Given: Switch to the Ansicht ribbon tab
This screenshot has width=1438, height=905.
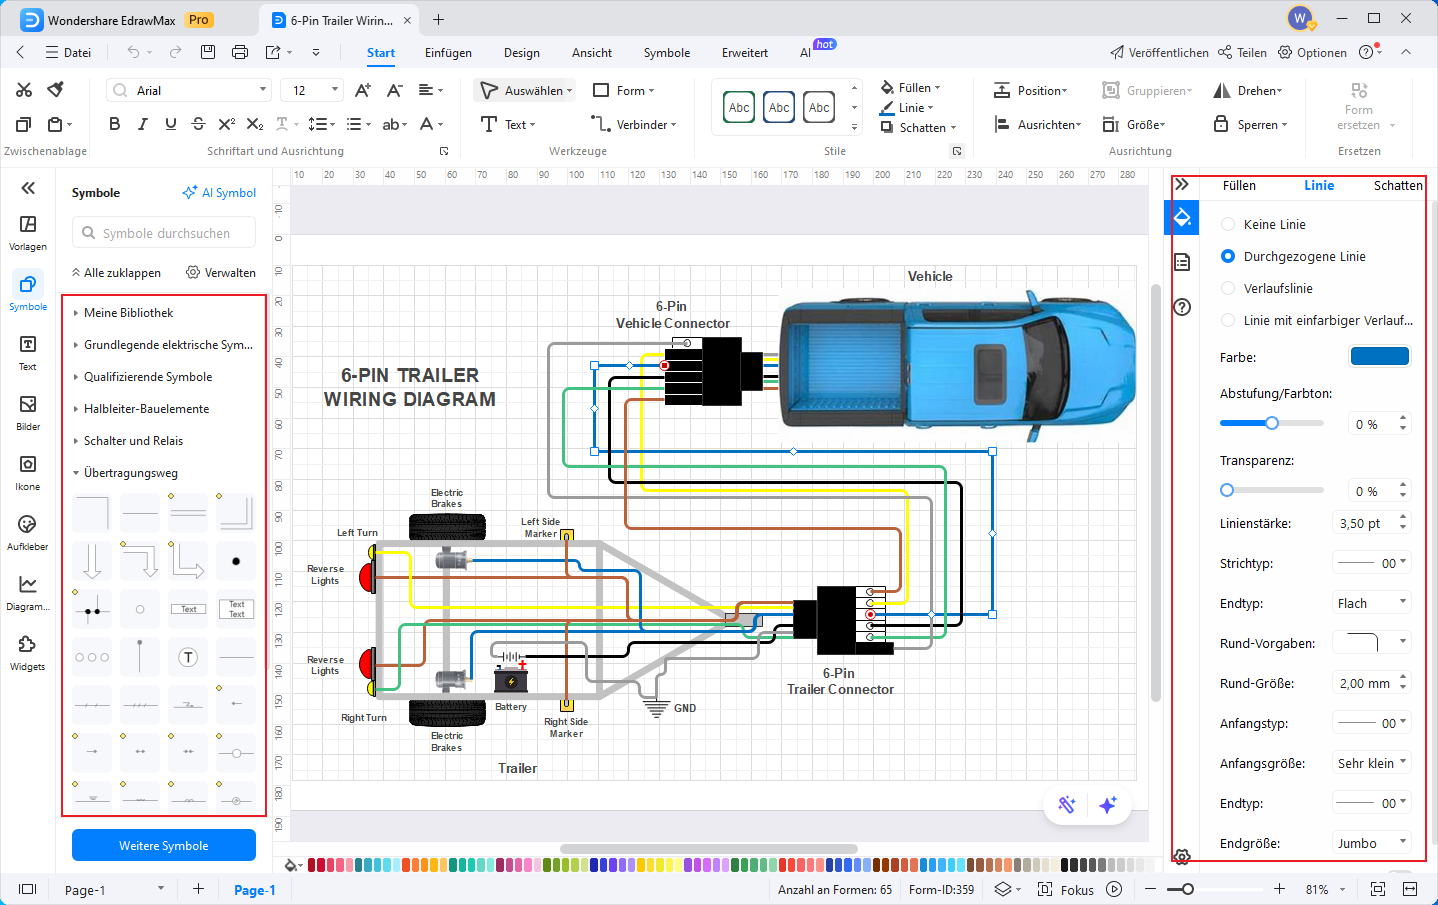Looking at the screenshot, I should (x=592, y=53).
